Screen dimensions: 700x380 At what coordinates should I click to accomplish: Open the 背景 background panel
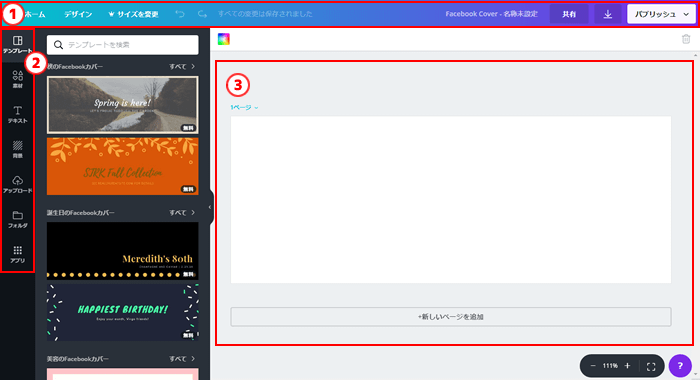pyautogui.click(x=17, y=149)
